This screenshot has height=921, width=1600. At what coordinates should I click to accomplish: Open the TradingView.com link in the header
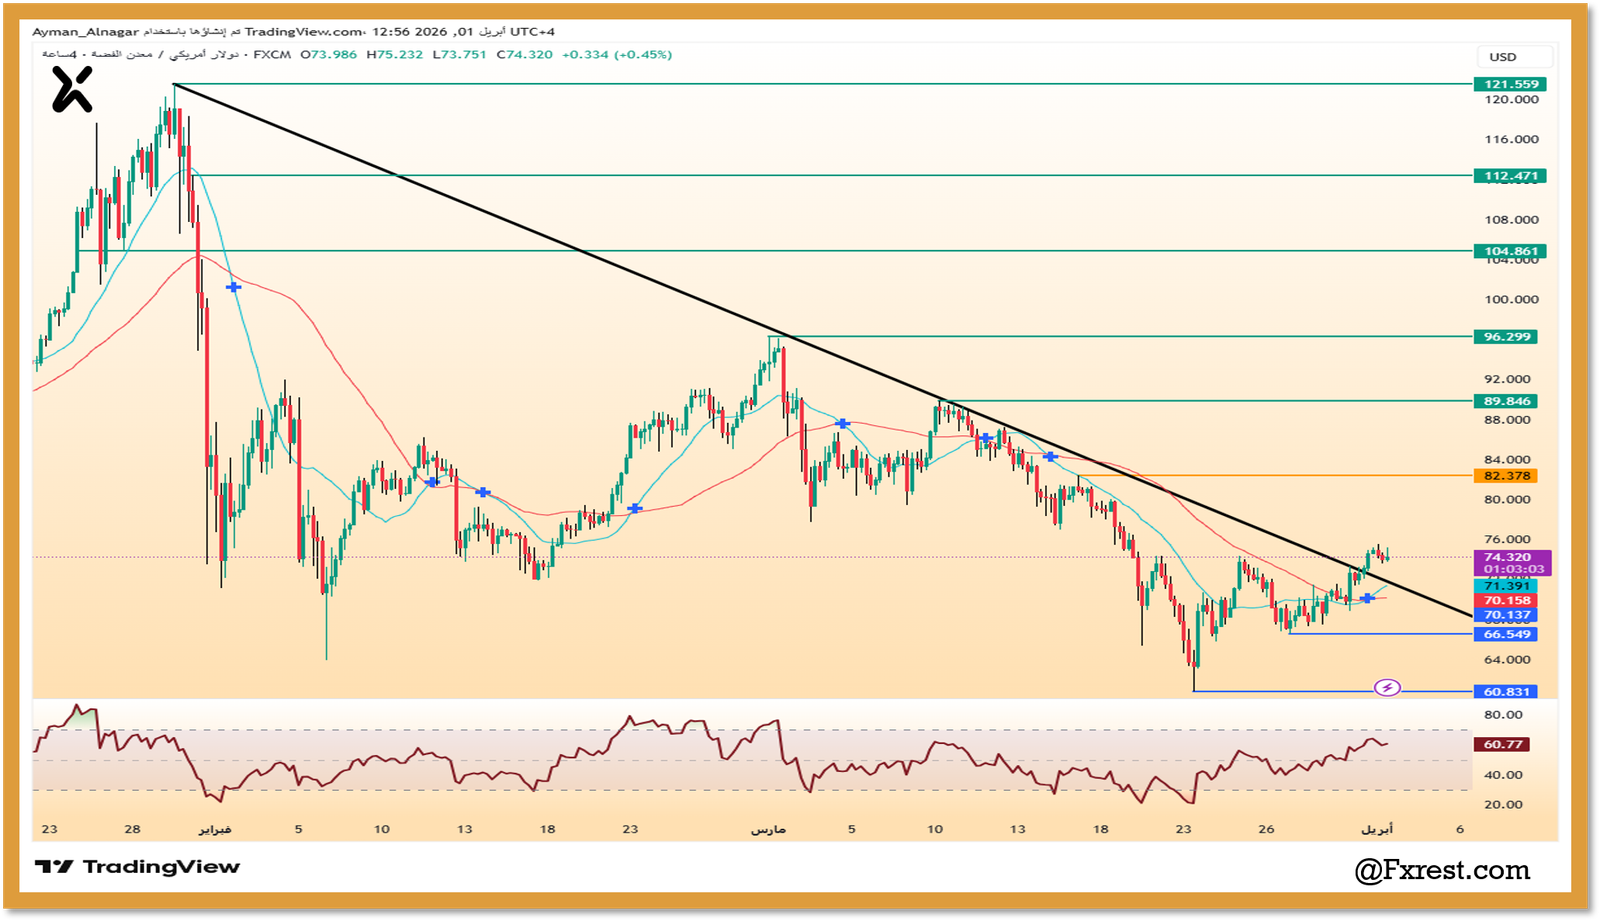[x=303, y=31]
